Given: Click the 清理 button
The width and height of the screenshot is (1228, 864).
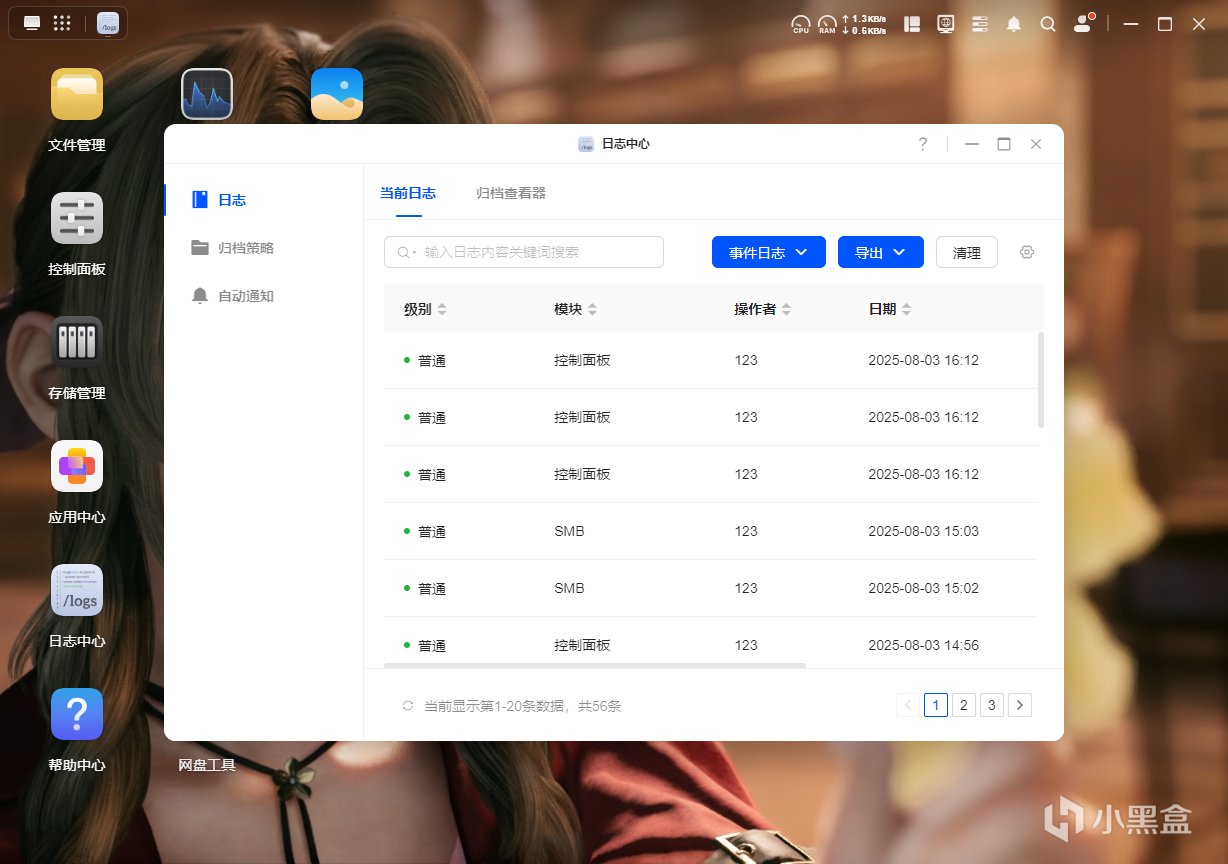Looking at the screenshot, I should (967, 252).
